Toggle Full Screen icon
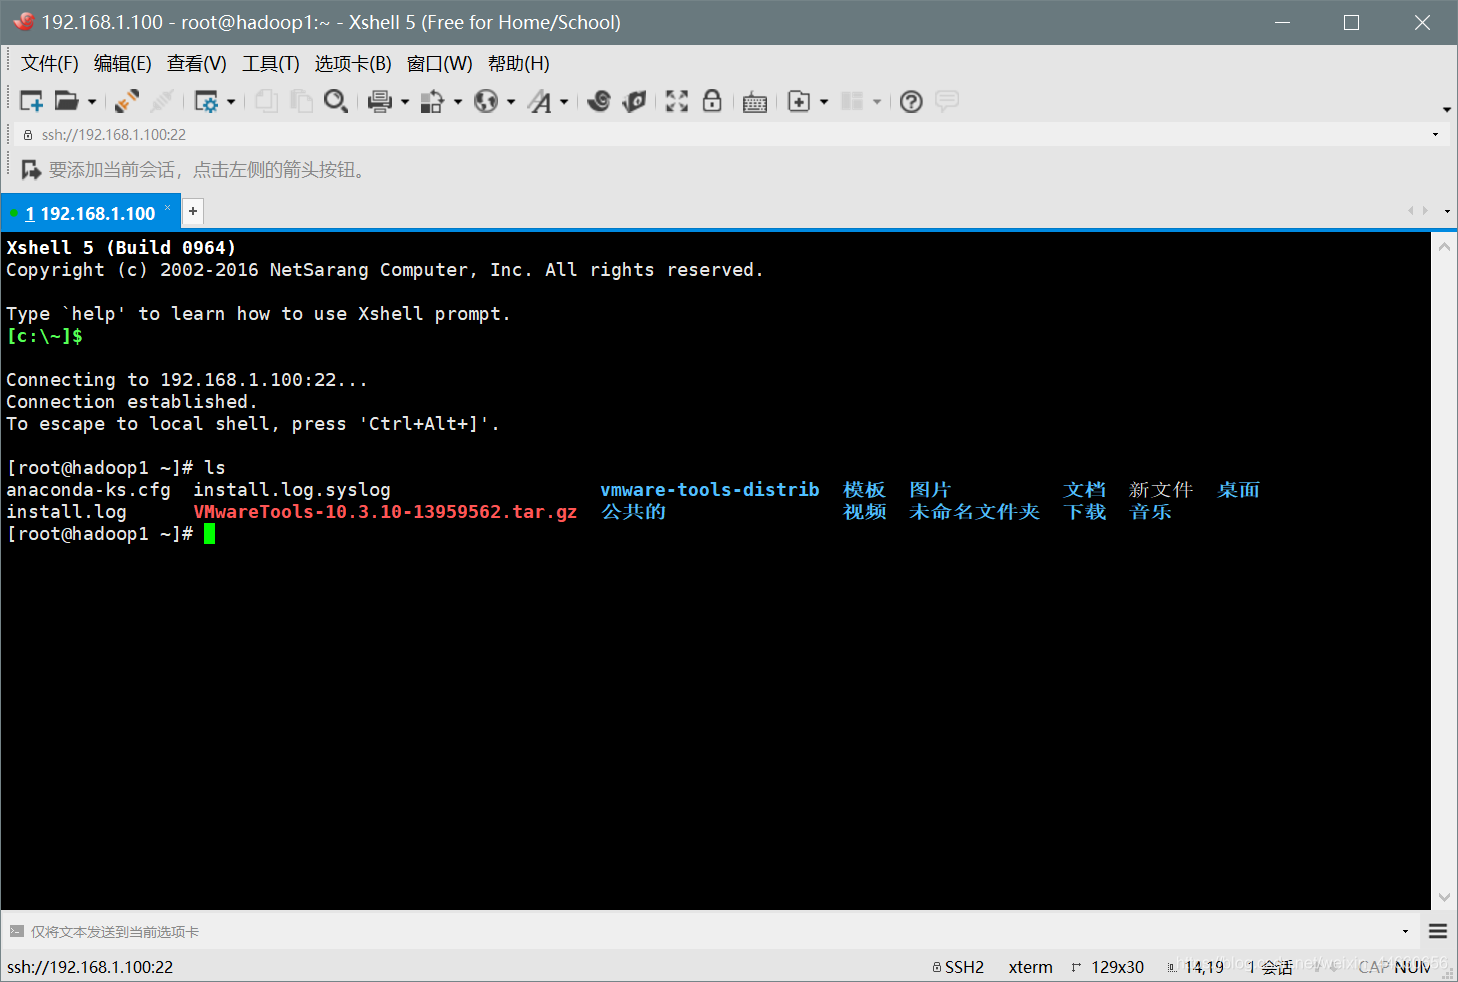 [x=677, y=101]
